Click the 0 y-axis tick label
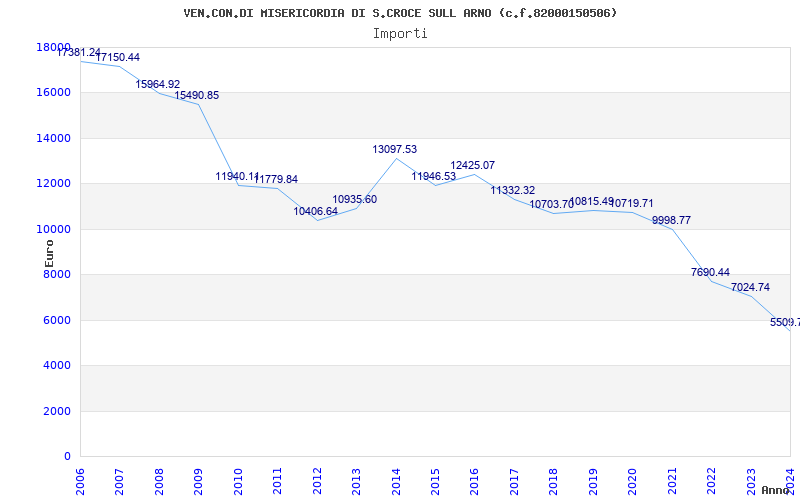The width and height of the screenshot is (800, 500). pos(67,457)
